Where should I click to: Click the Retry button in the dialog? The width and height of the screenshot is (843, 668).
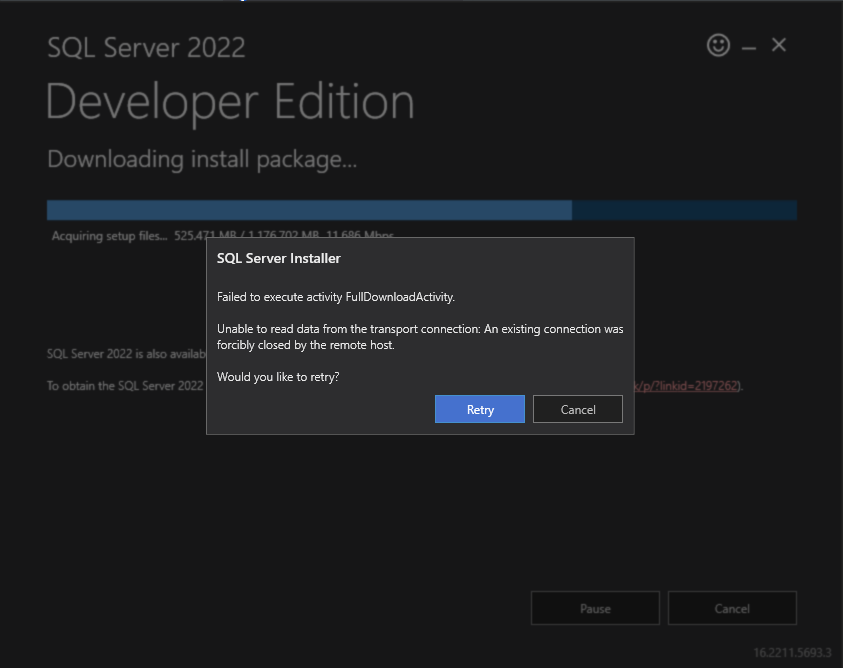click(x=480, y=409)
